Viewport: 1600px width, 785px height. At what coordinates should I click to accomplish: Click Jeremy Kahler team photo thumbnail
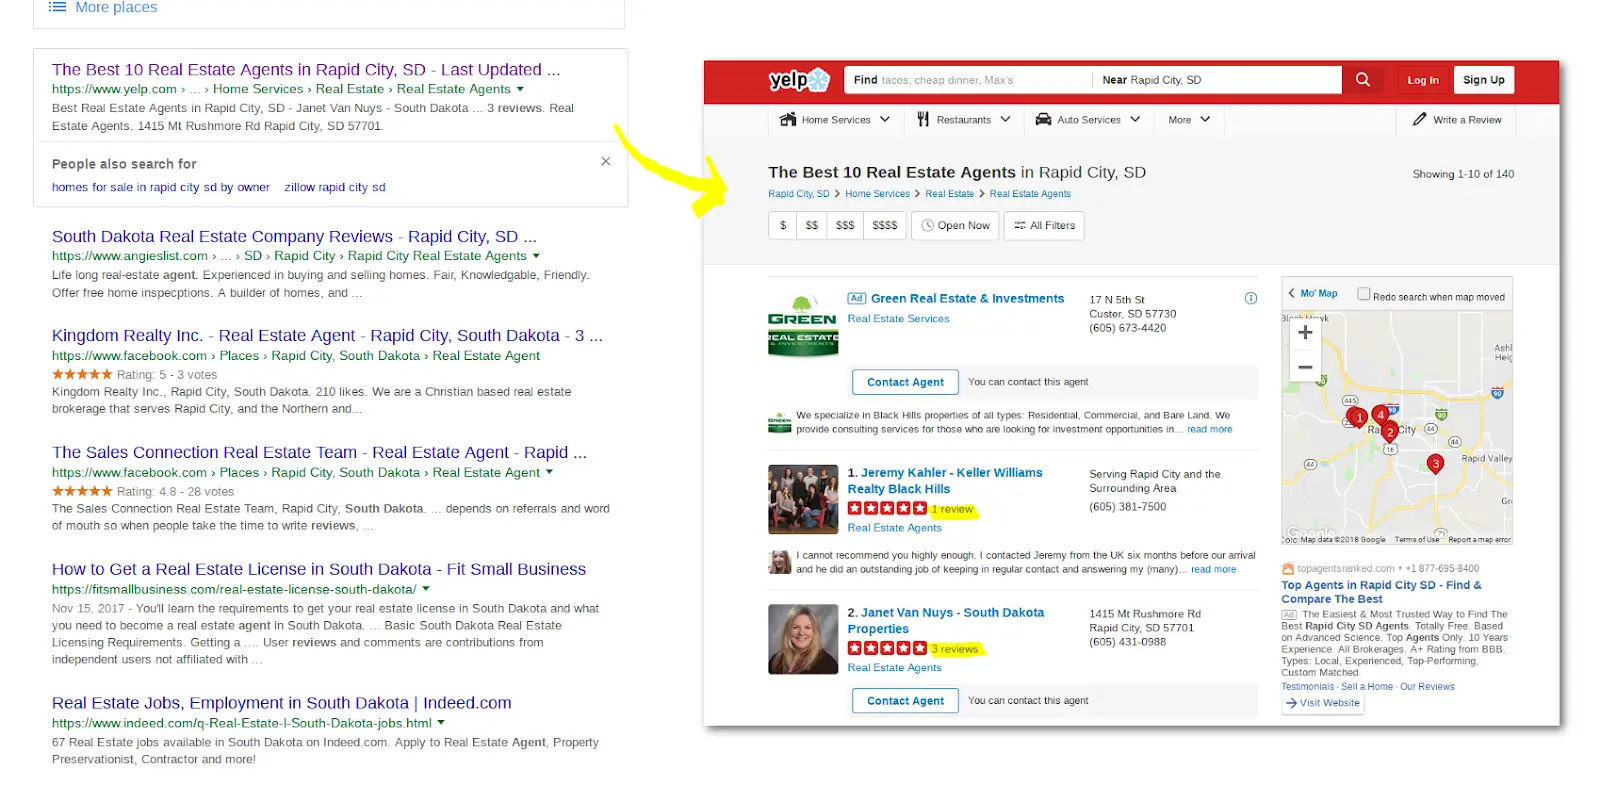click(x=803, y=499)
